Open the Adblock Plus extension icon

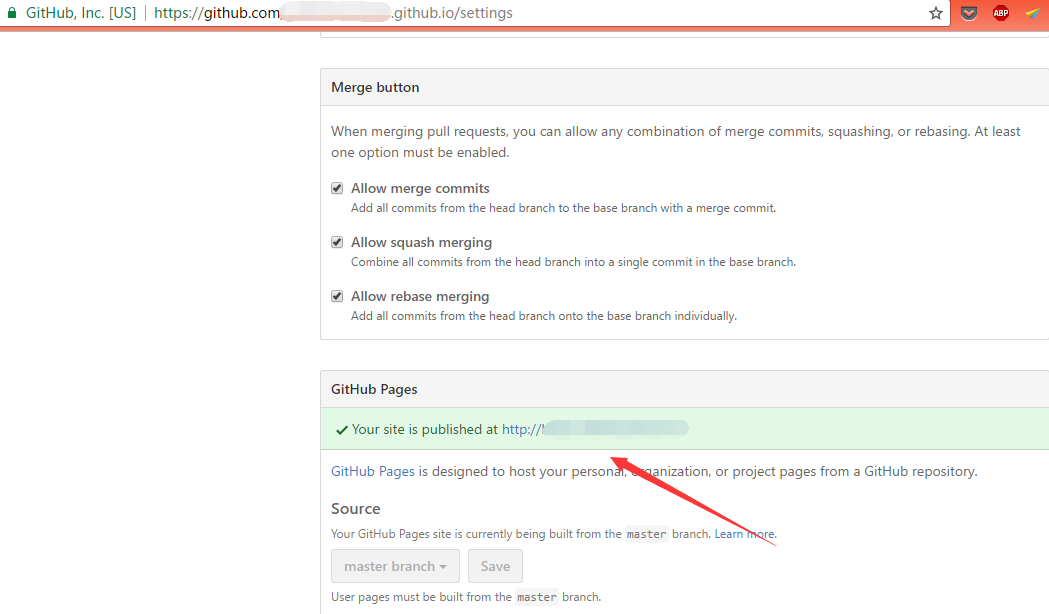(1000, 13)
